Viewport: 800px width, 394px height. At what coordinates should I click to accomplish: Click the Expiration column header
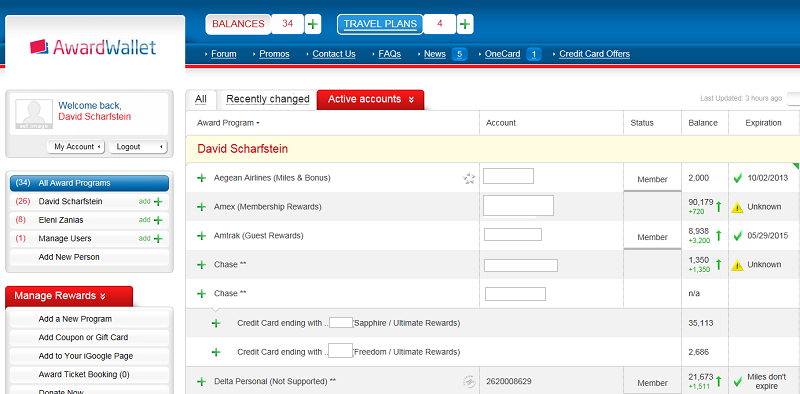(x=763, y=123)
